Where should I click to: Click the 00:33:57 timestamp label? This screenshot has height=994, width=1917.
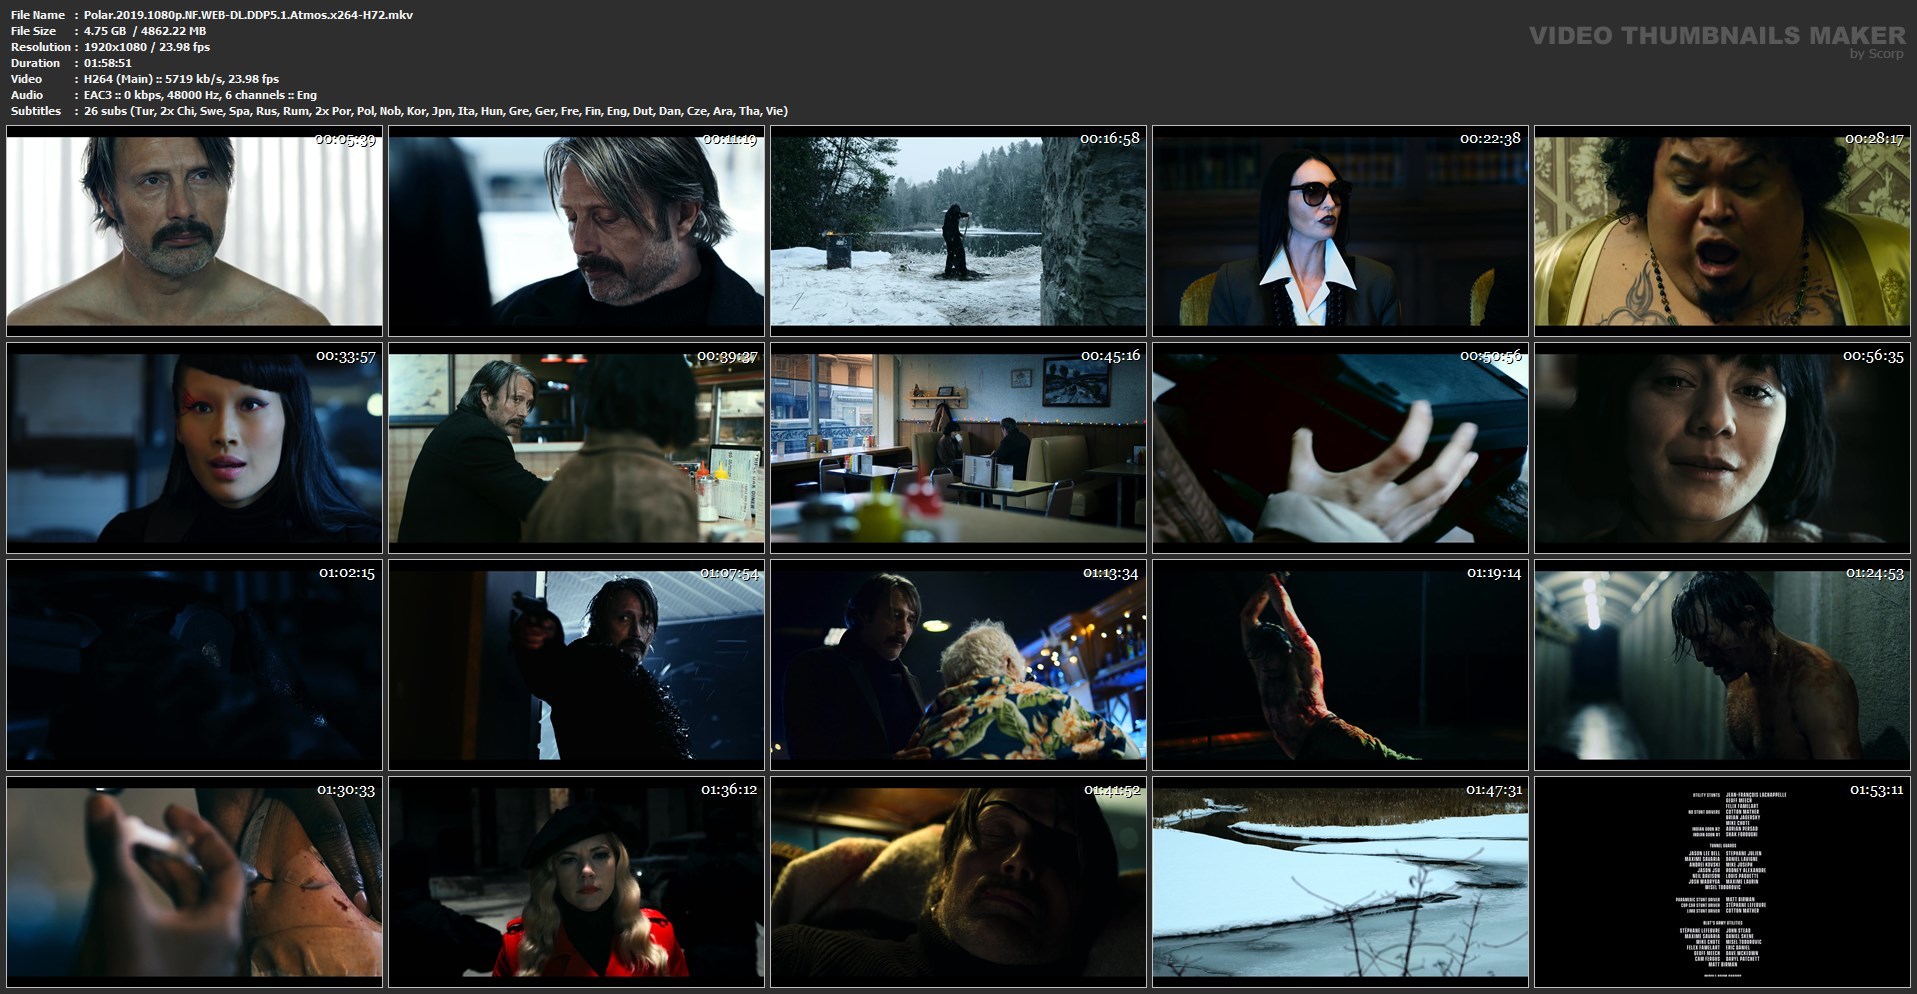coord(346,356)
